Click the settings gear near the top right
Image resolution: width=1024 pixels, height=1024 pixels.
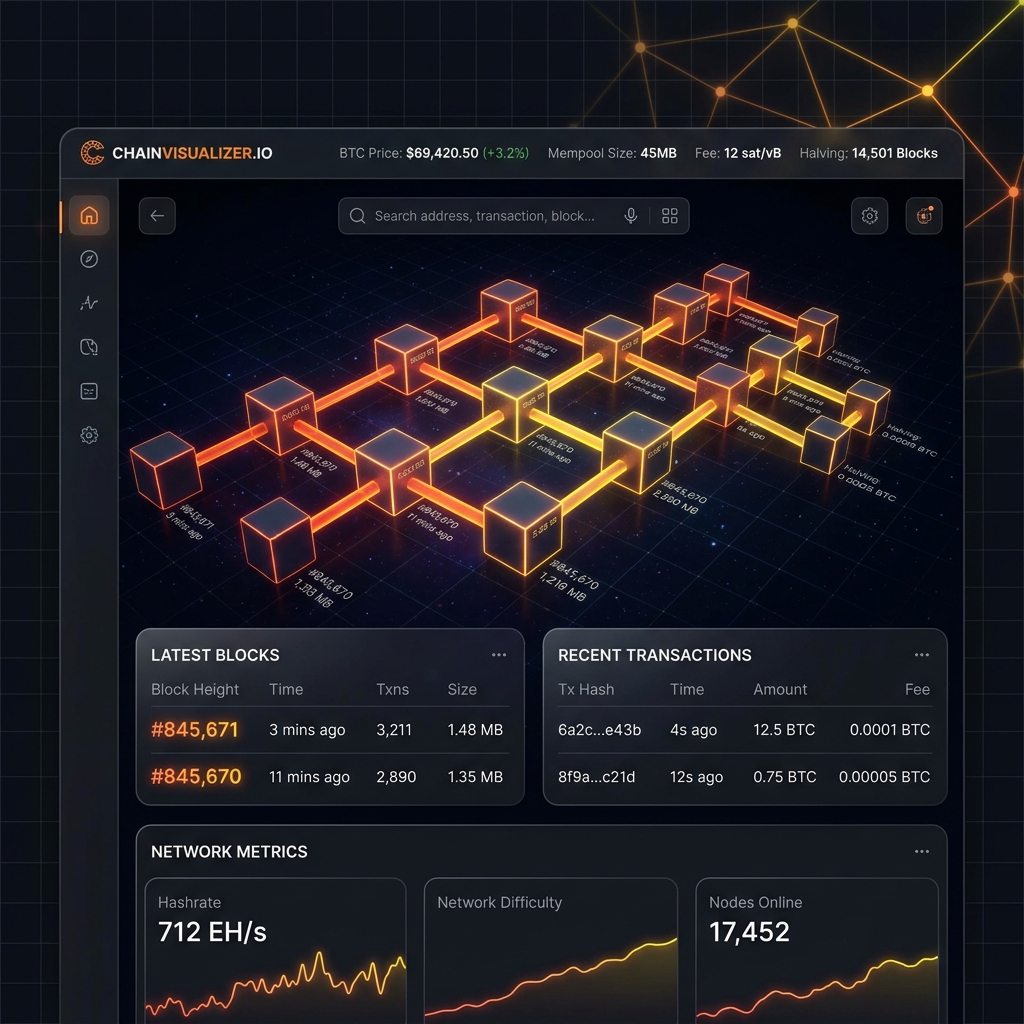coord(869,215)
